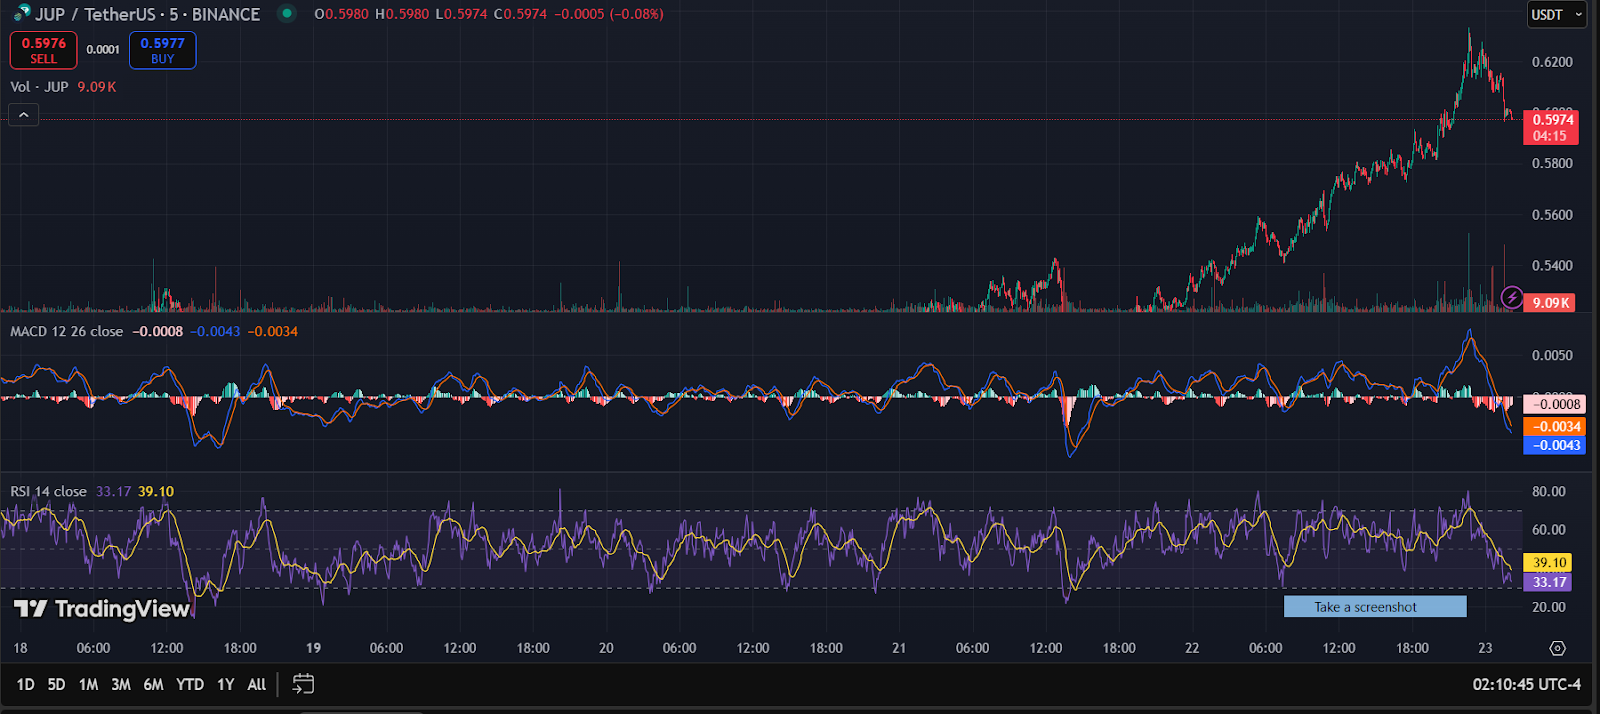Open the USDT currency dropdown

pyautogui.click(x=1557, y=14)
